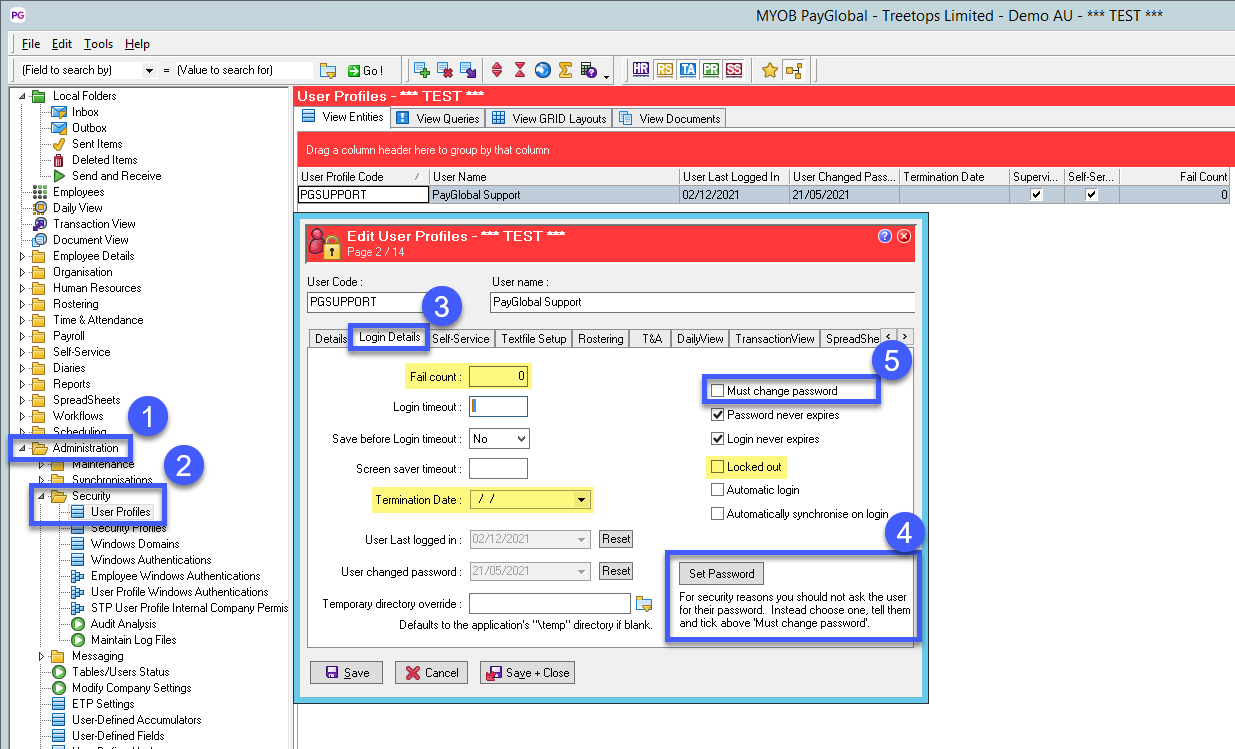Click the yellow star favourites icon

coord(770,70)
